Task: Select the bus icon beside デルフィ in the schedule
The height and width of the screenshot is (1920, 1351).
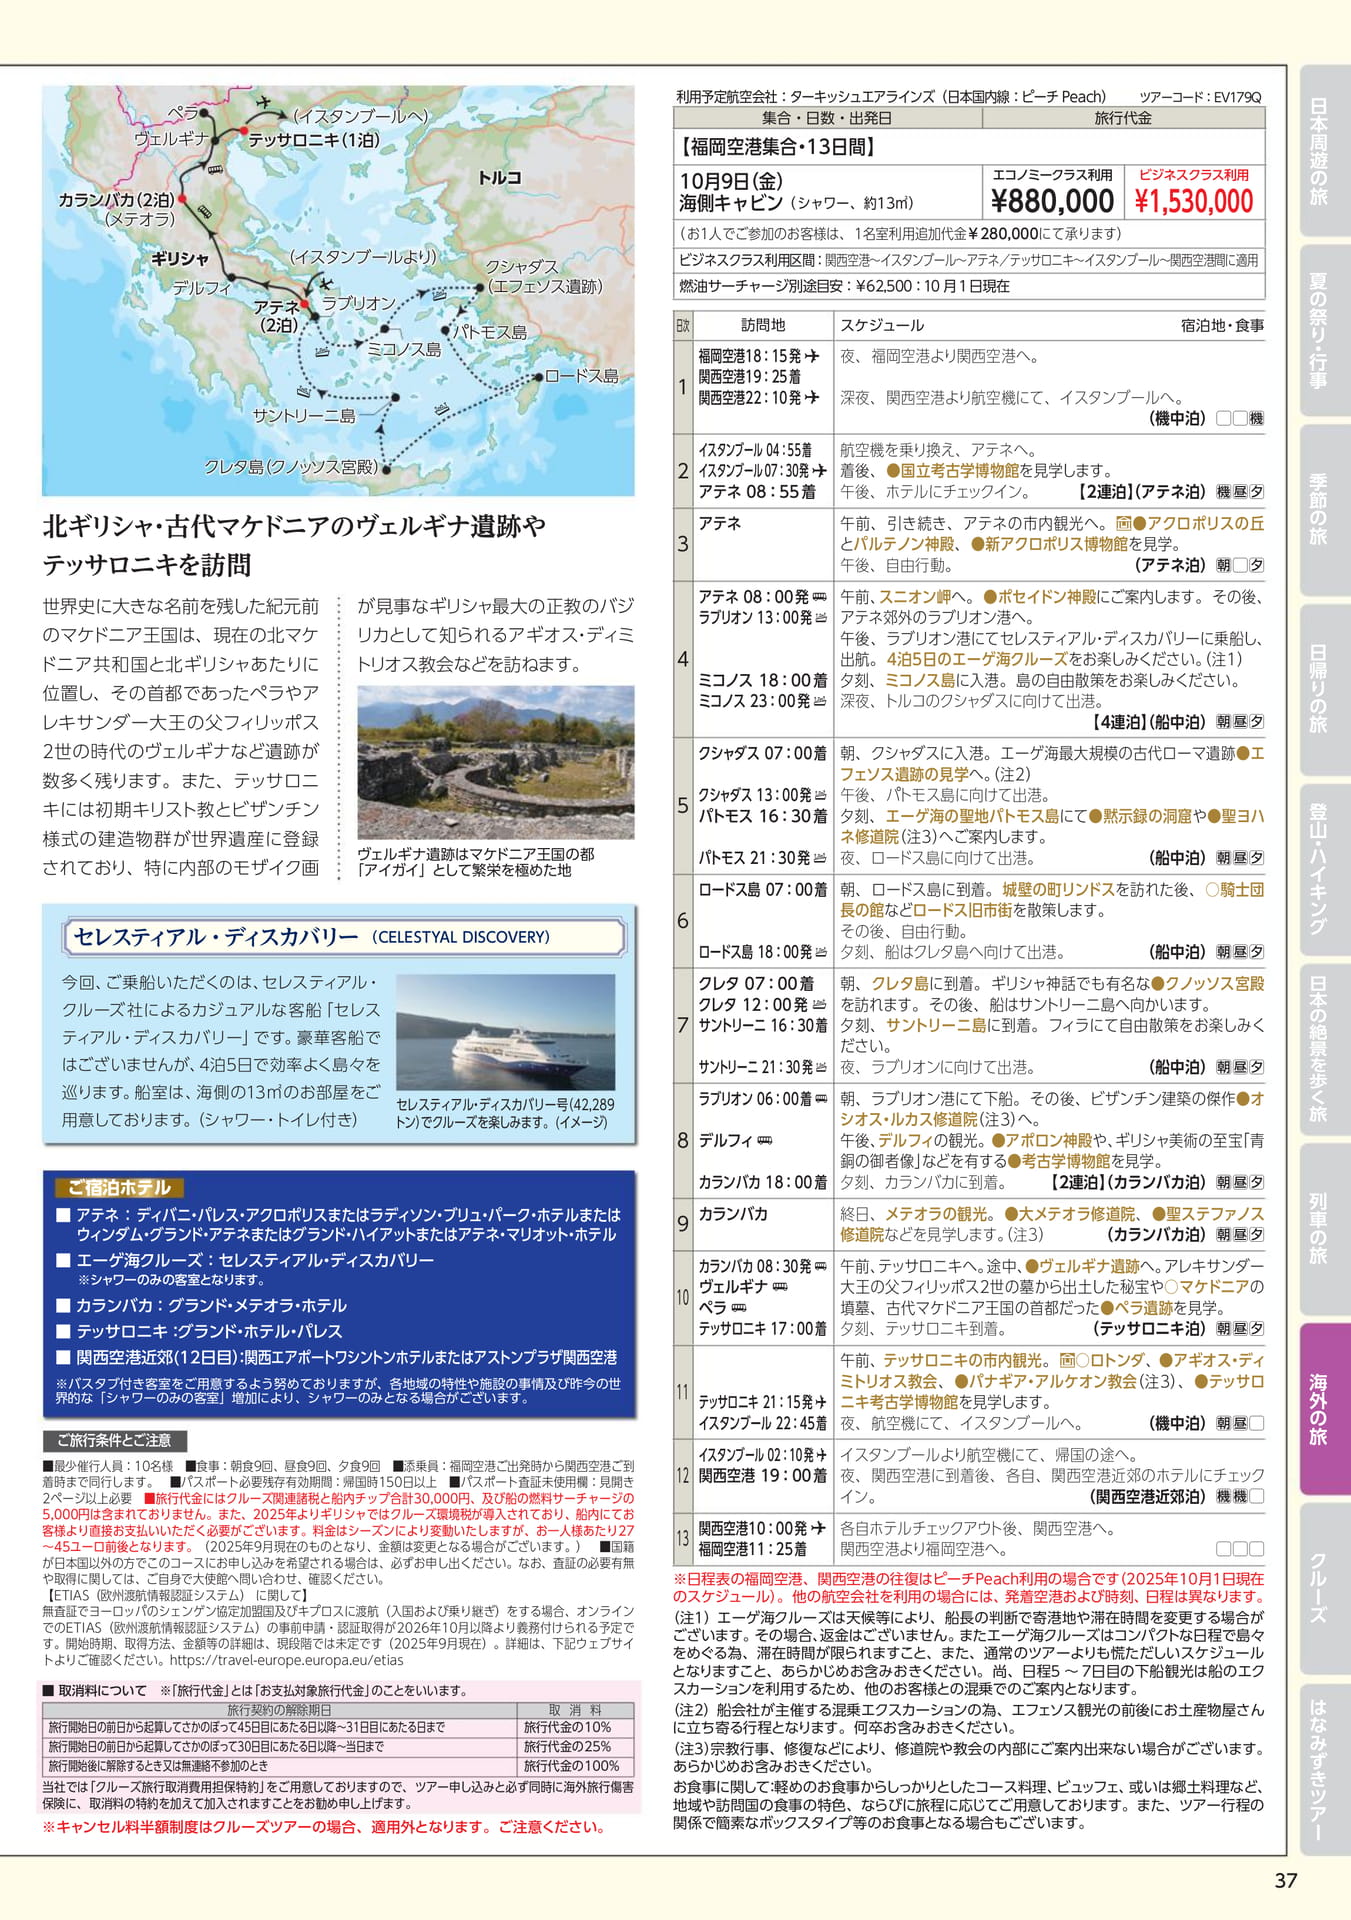Action: [x=765, y=1141]
